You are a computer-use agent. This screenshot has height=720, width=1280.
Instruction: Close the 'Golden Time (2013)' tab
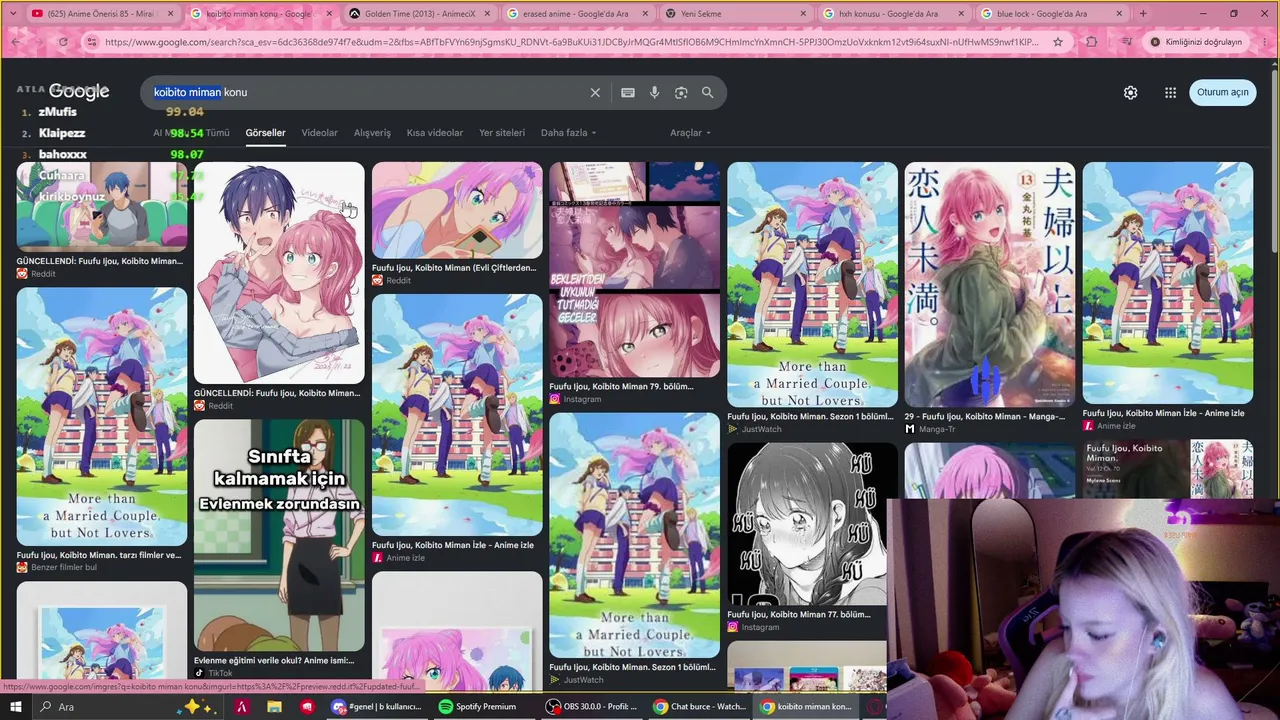(485, 14)
